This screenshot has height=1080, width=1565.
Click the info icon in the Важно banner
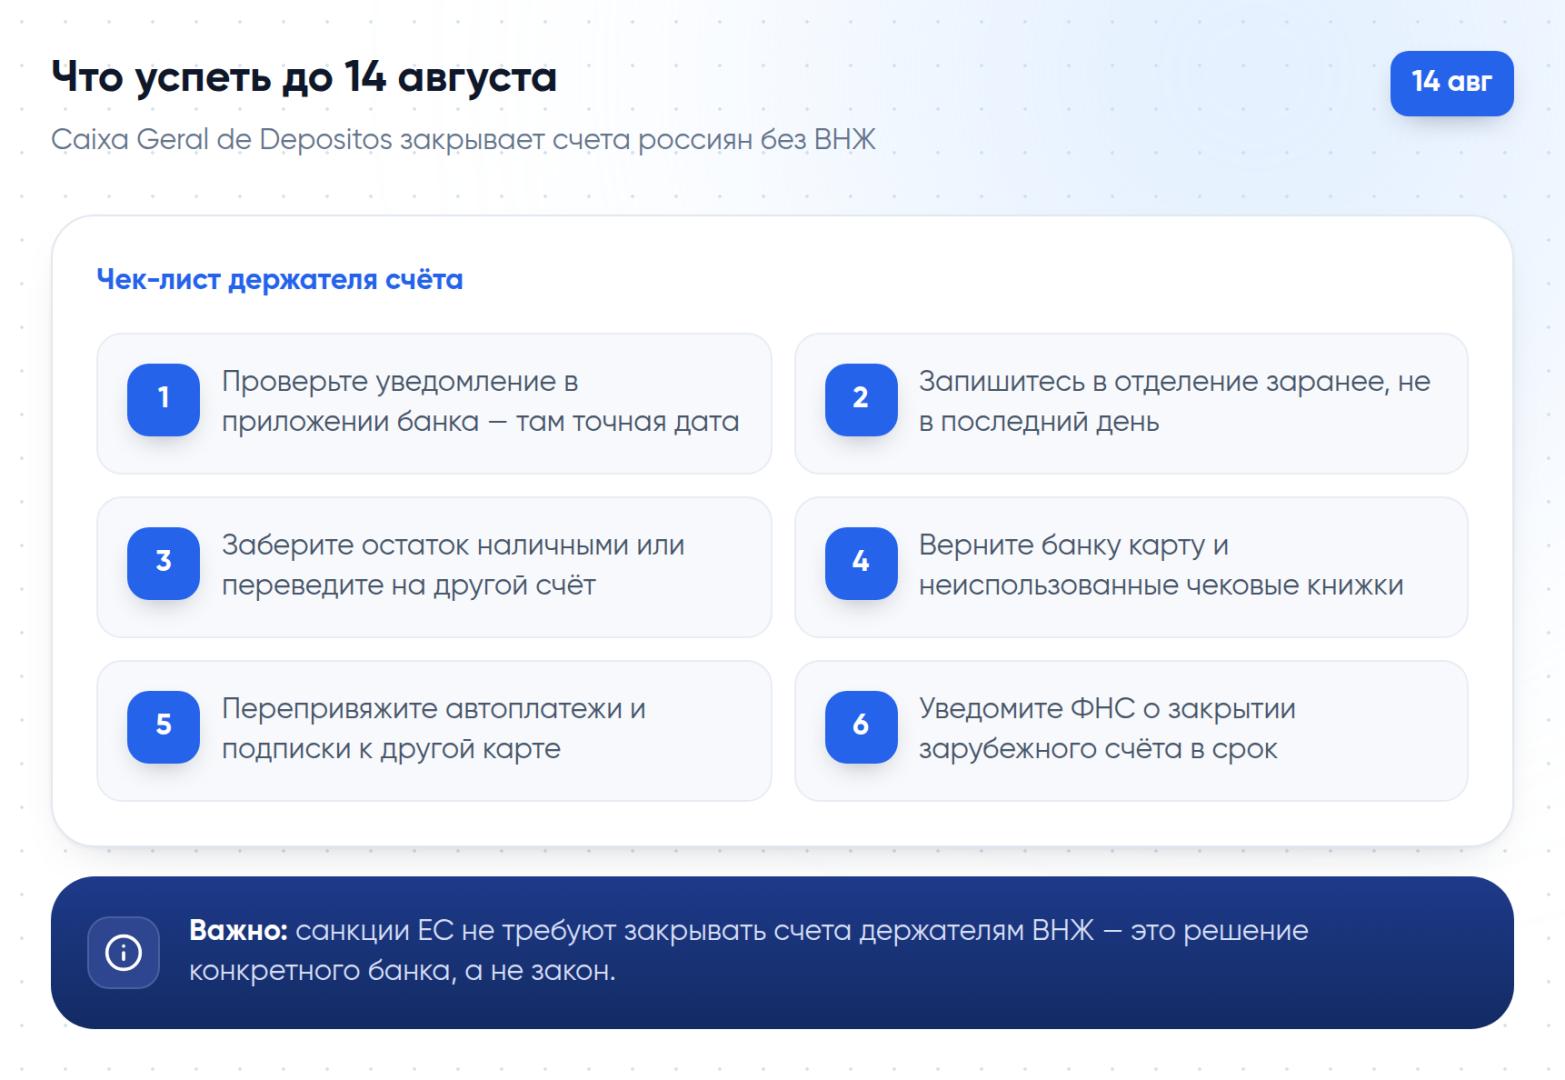tap(123, 952)
